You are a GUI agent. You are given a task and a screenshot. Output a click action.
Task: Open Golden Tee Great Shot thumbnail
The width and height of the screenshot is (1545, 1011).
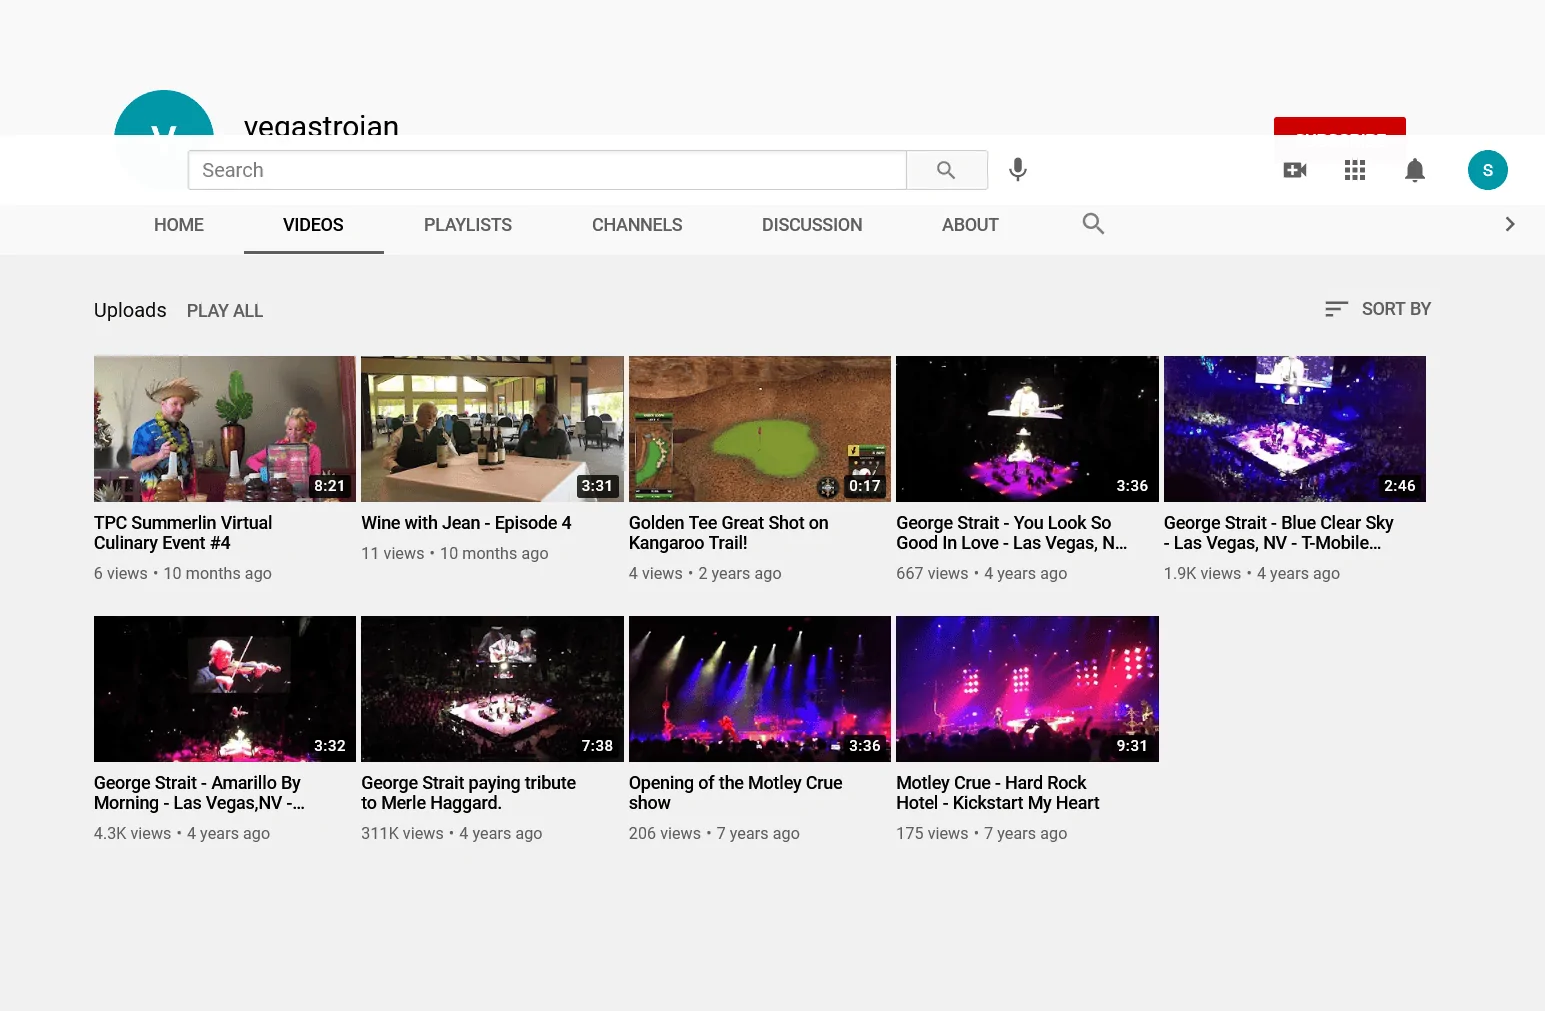(760, 429)
